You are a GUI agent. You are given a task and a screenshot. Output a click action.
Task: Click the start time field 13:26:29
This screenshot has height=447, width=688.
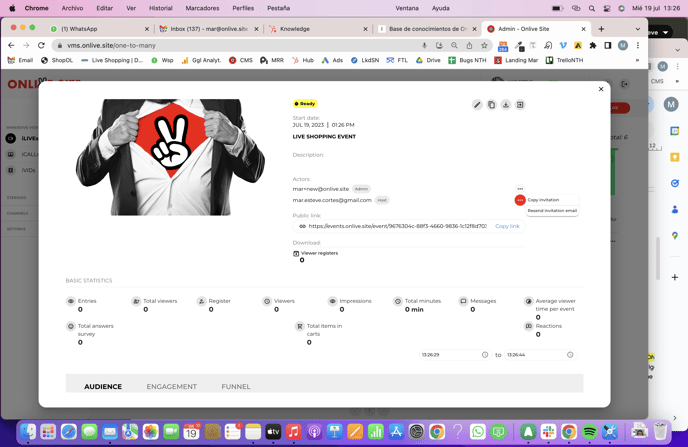(455, 354)
